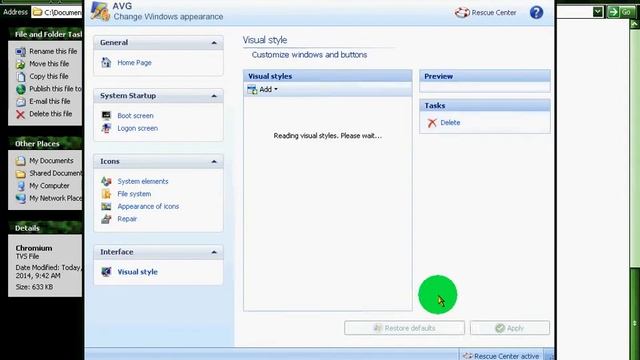Open the Logon screen link
This screenshot has height=360, width=640.
tap(138, 128)
